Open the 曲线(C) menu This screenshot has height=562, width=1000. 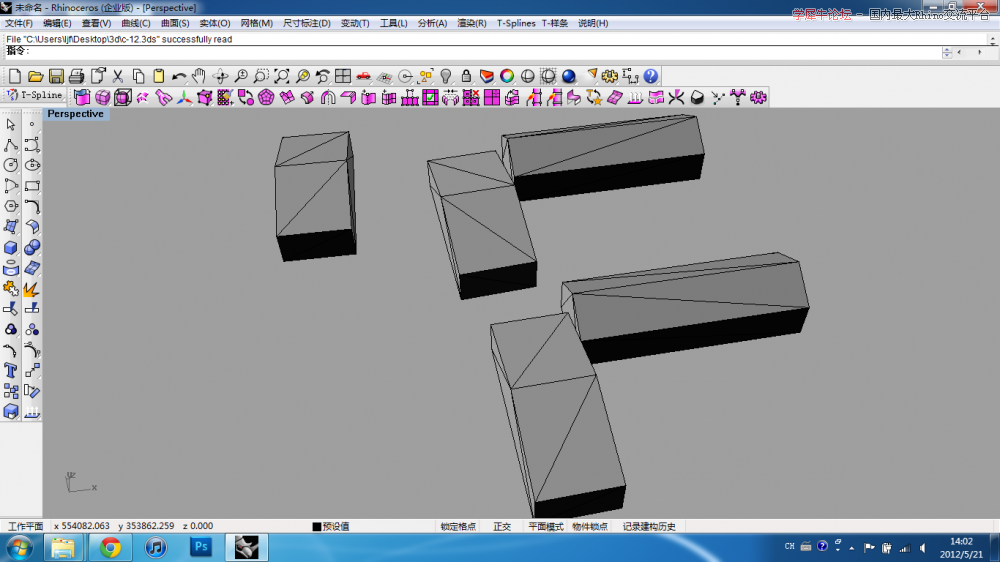(x=136, y=23)
